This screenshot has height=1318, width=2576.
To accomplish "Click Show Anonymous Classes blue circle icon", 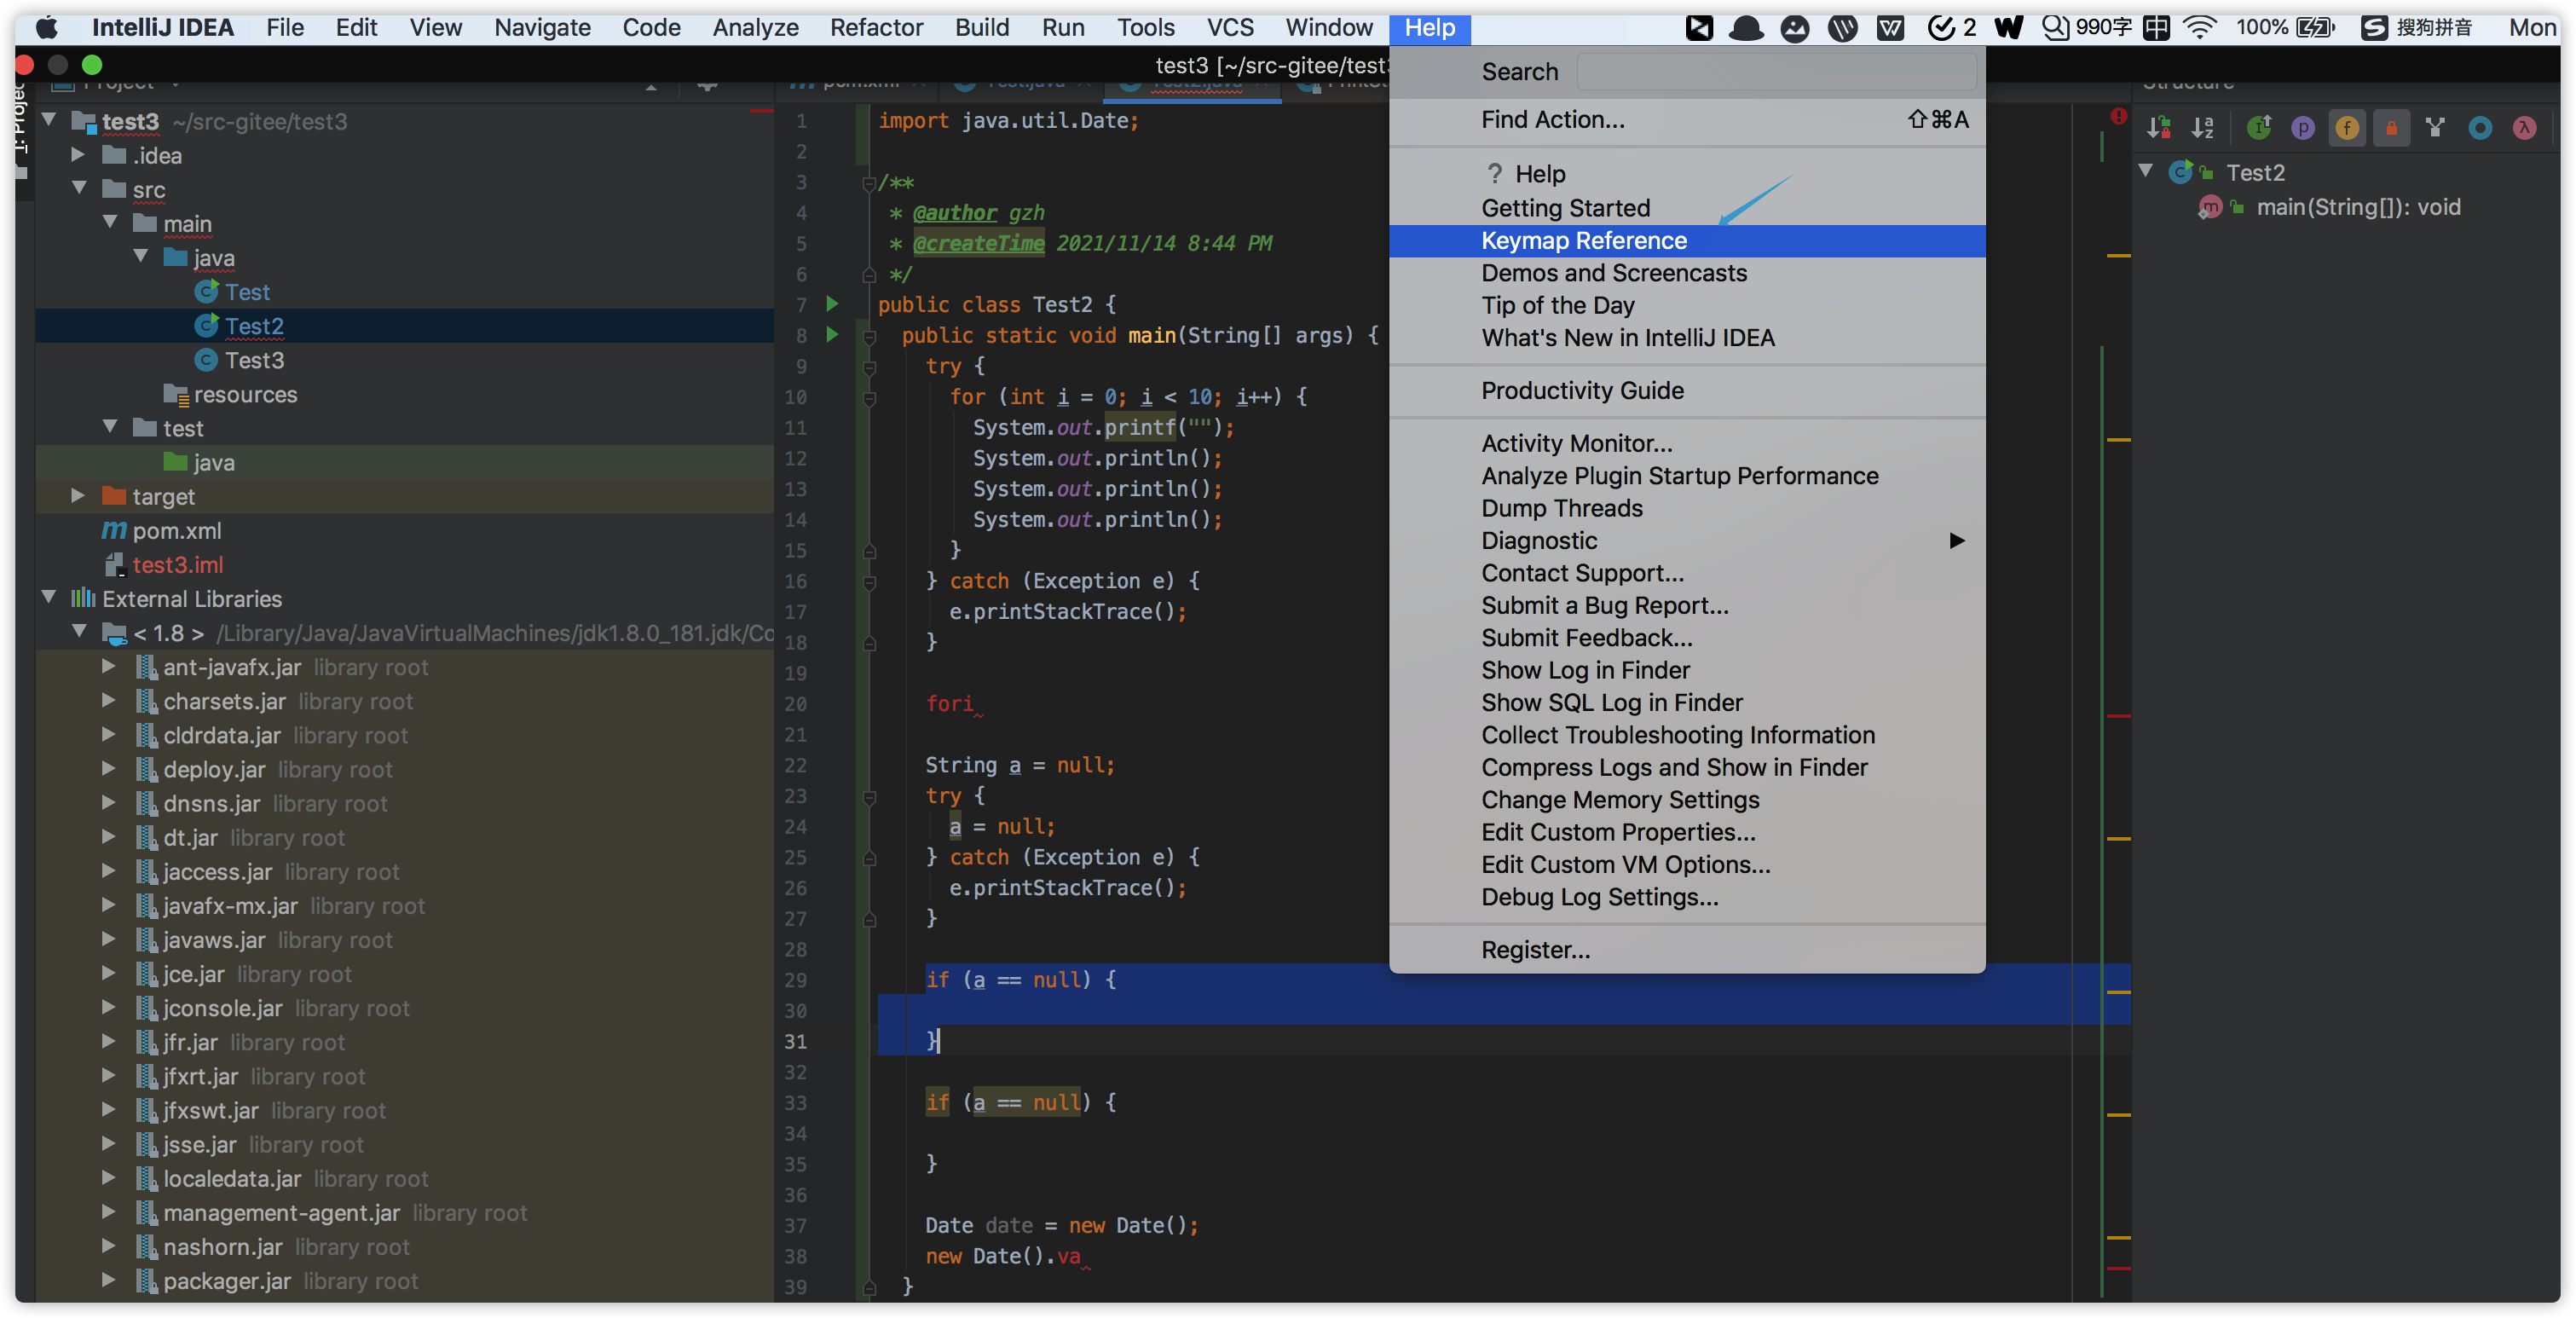I will coord(2479,128).
